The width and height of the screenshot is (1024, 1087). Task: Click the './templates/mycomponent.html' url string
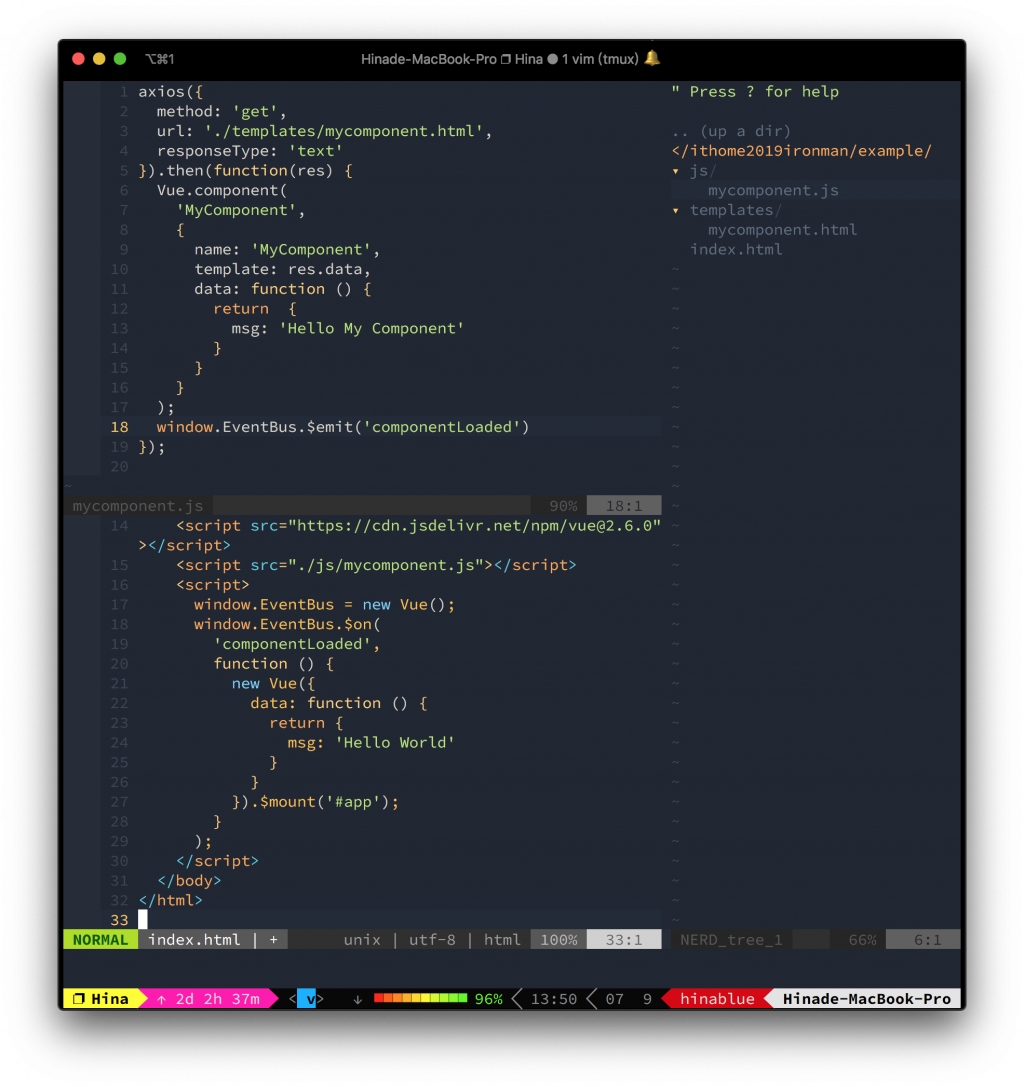(343, 131)
